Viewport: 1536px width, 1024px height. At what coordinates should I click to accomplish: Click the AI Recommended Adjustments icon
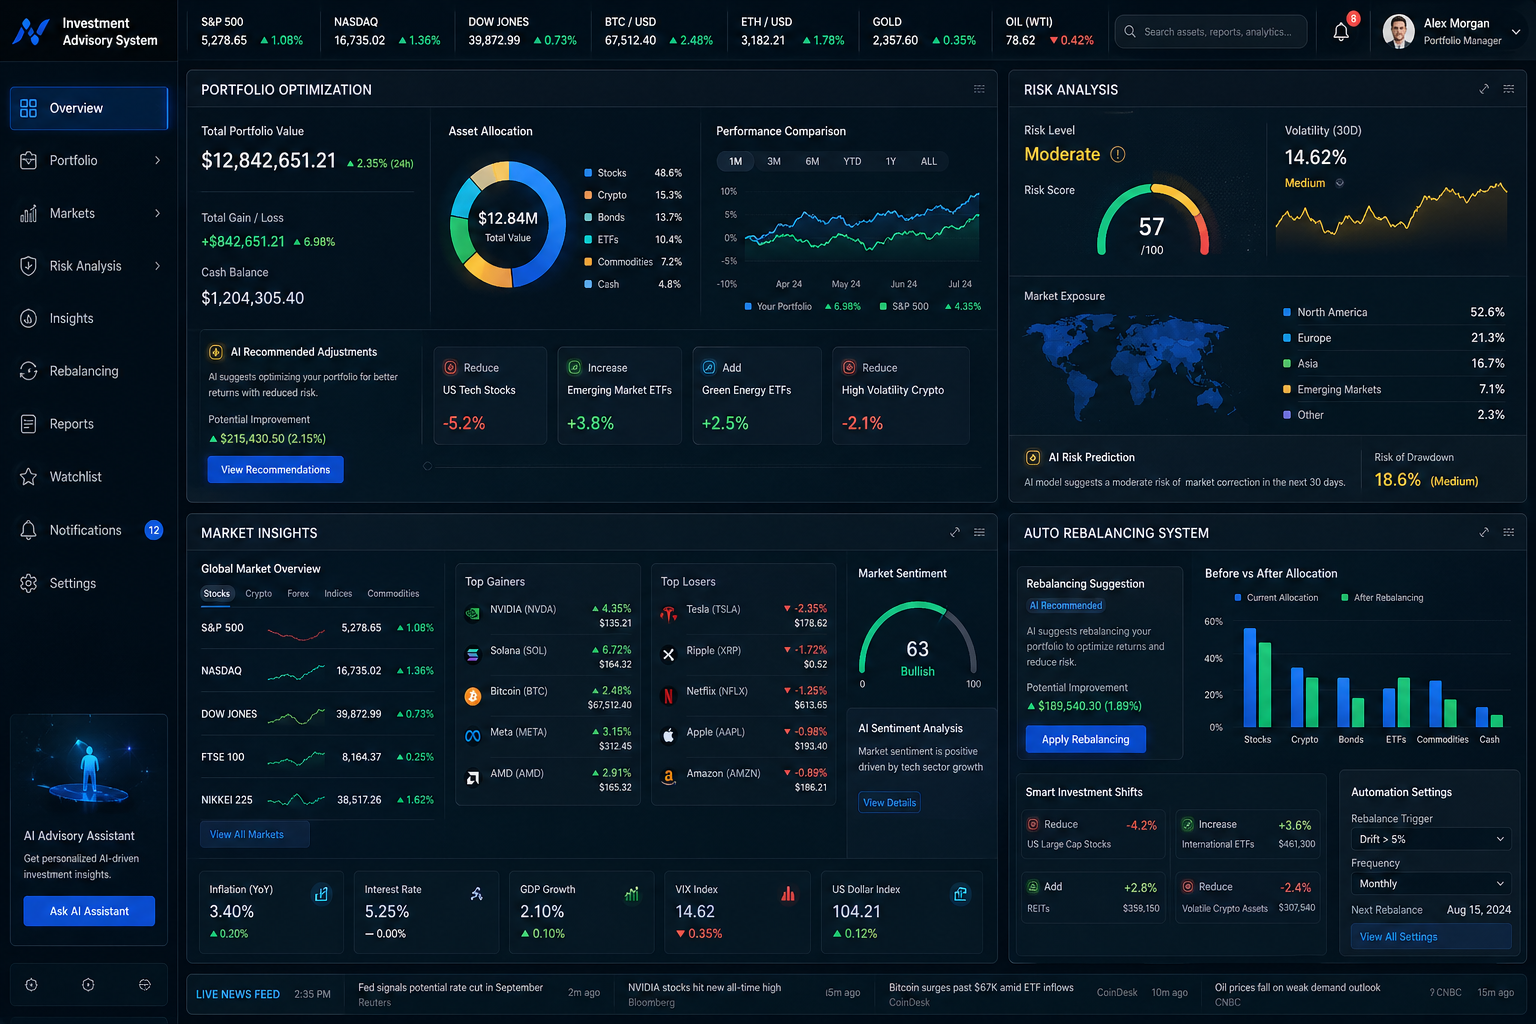click(215, 352)
